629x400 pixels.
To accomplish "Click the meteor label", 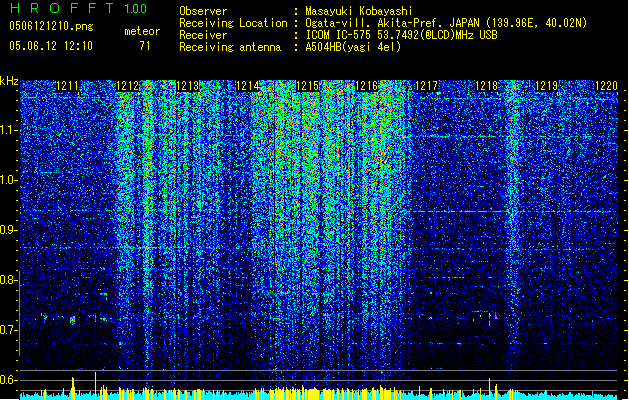I will coord(142,31).
